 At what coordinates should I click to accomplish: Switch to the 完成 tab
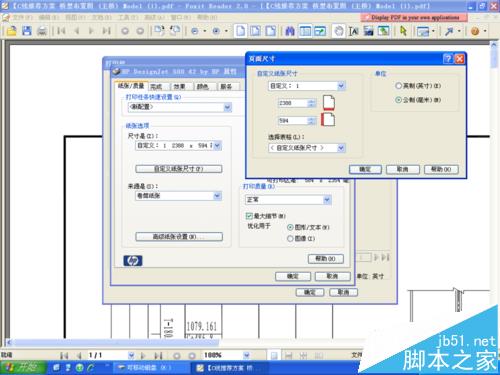pyautogui.click(x=157, y=87)
